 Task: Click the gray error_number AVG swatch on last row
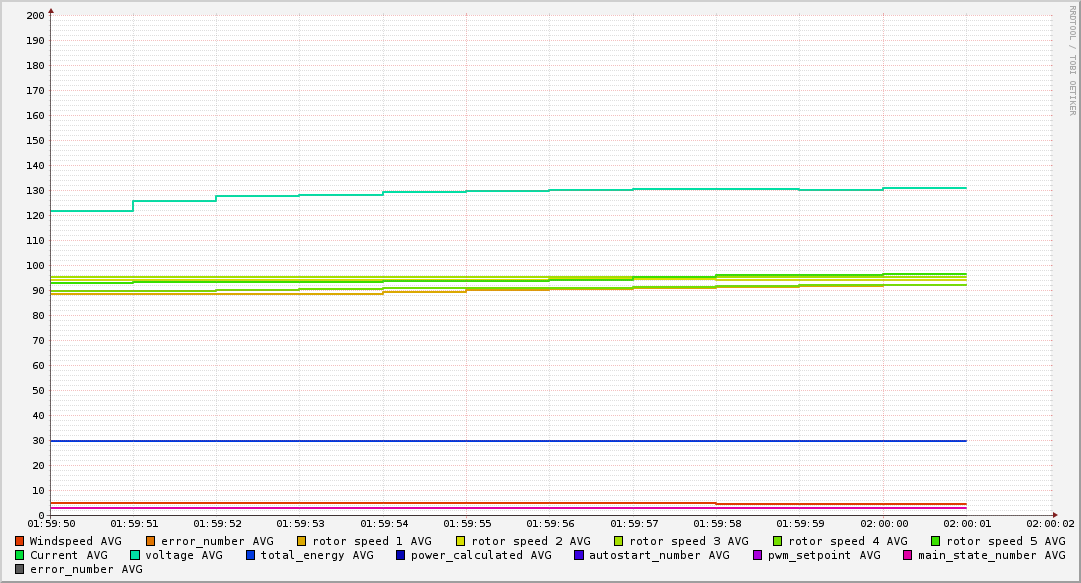point(20,569)
